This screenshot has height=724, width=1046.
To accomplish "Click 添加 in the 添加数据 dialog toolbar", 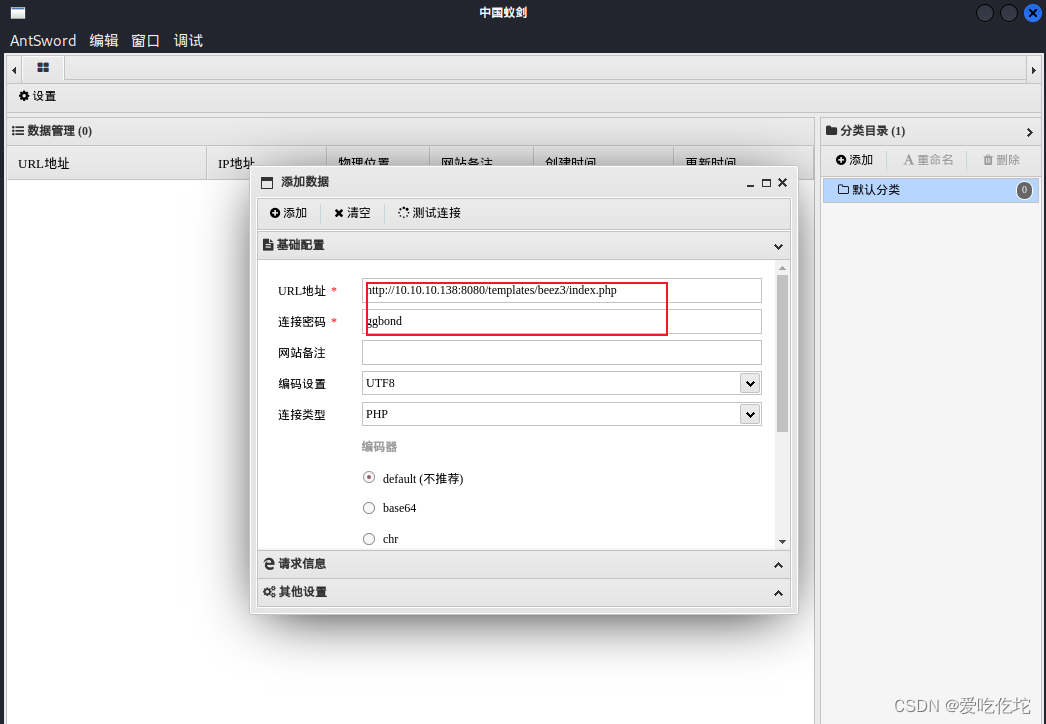I will 288,213.
